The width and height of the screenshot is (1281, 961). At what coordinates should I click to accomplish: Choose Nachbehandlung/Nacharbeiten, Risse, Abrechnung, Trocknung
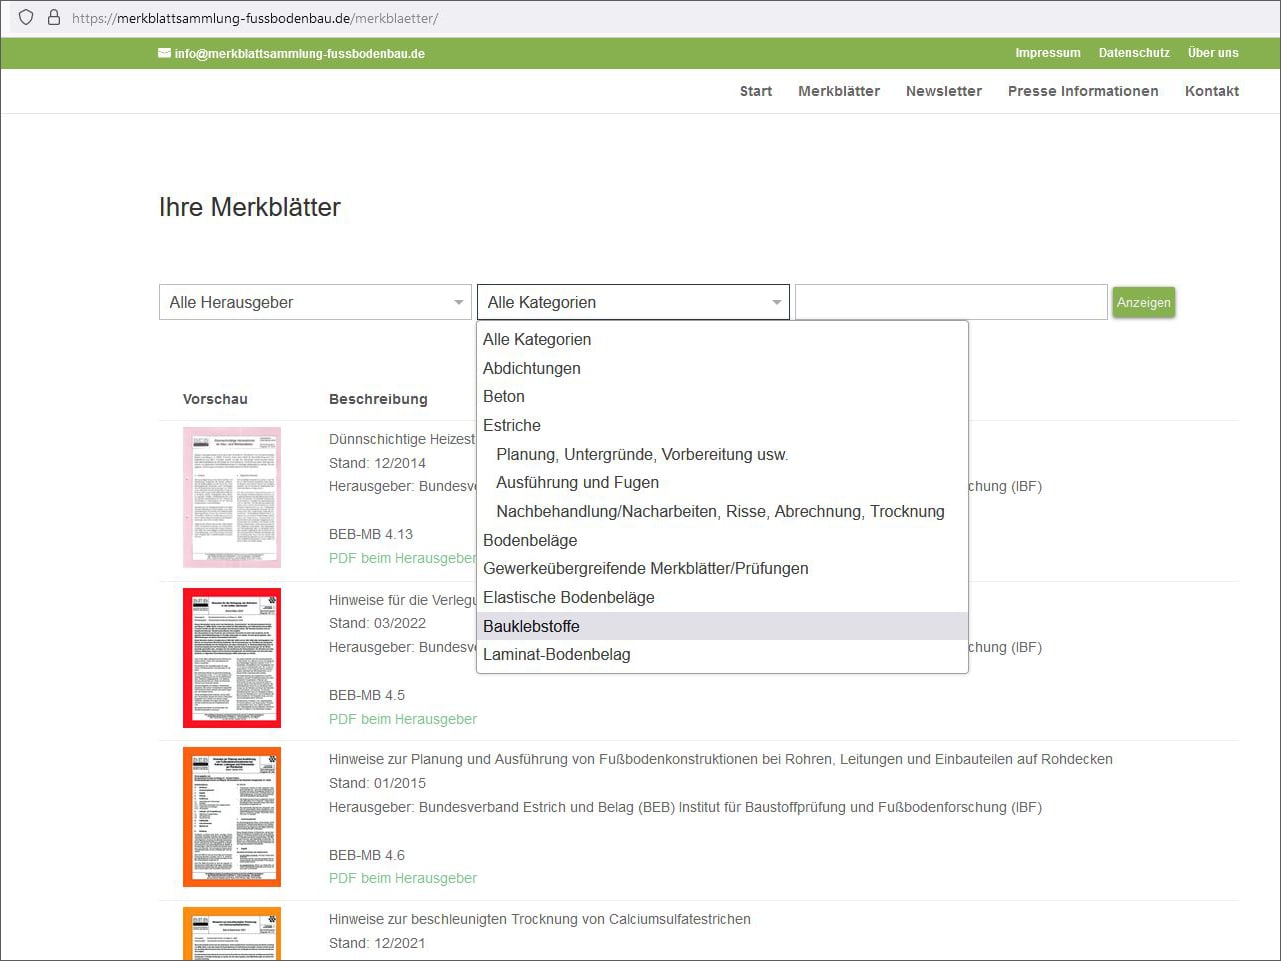(x=722, y=511)
